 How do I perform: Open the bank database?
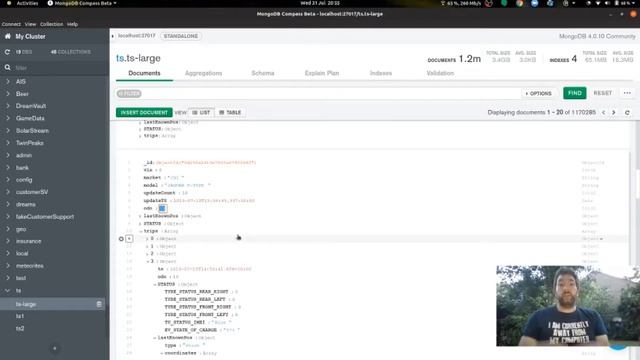click(22, 168)
